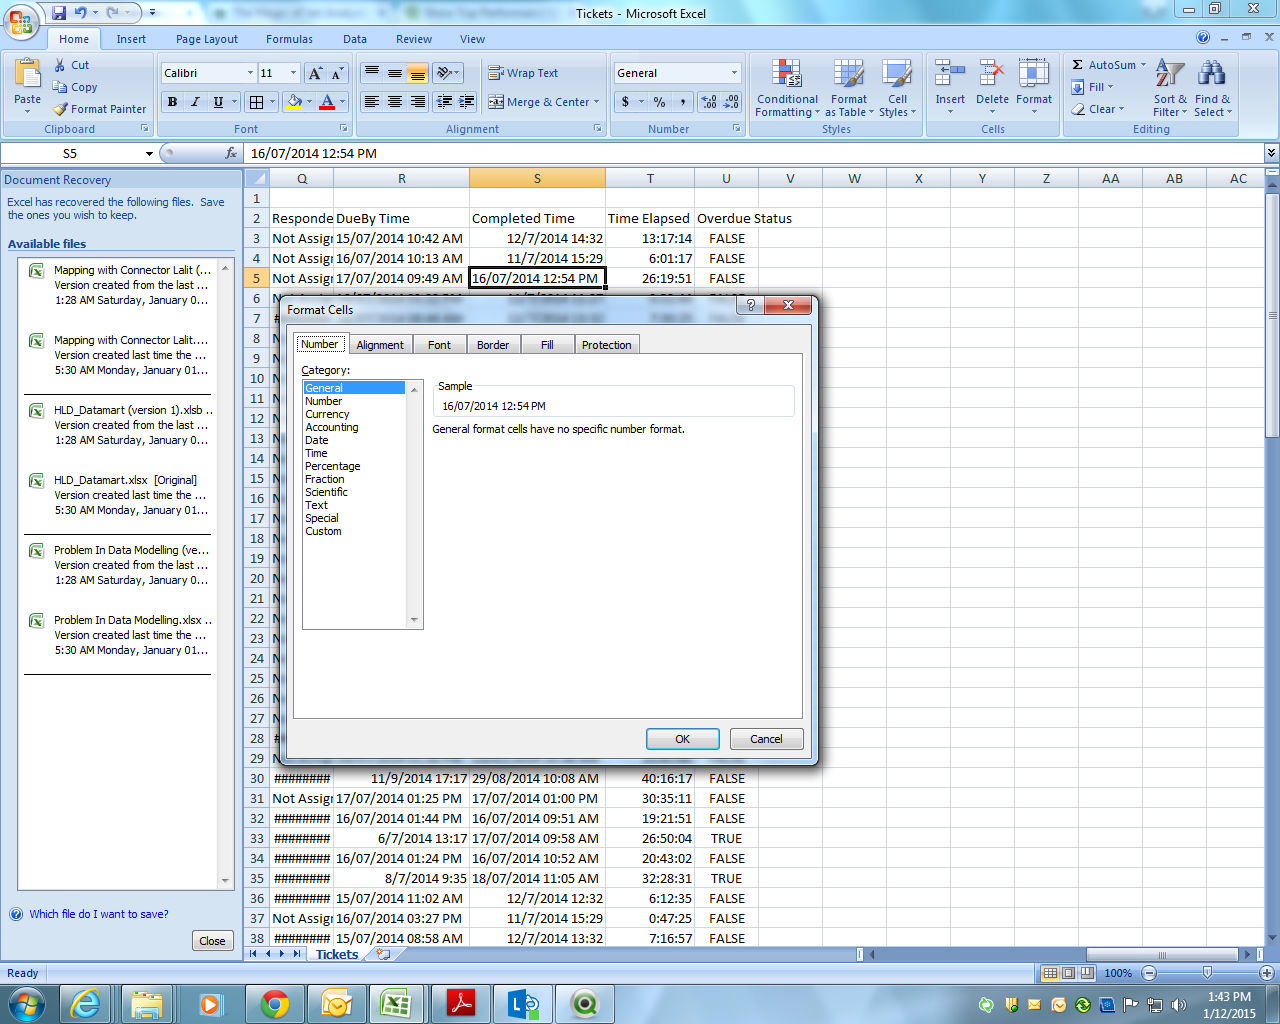Open the font size dropdown
The width and height of the screenshot is (1280, 1024).
pos(293,73)
